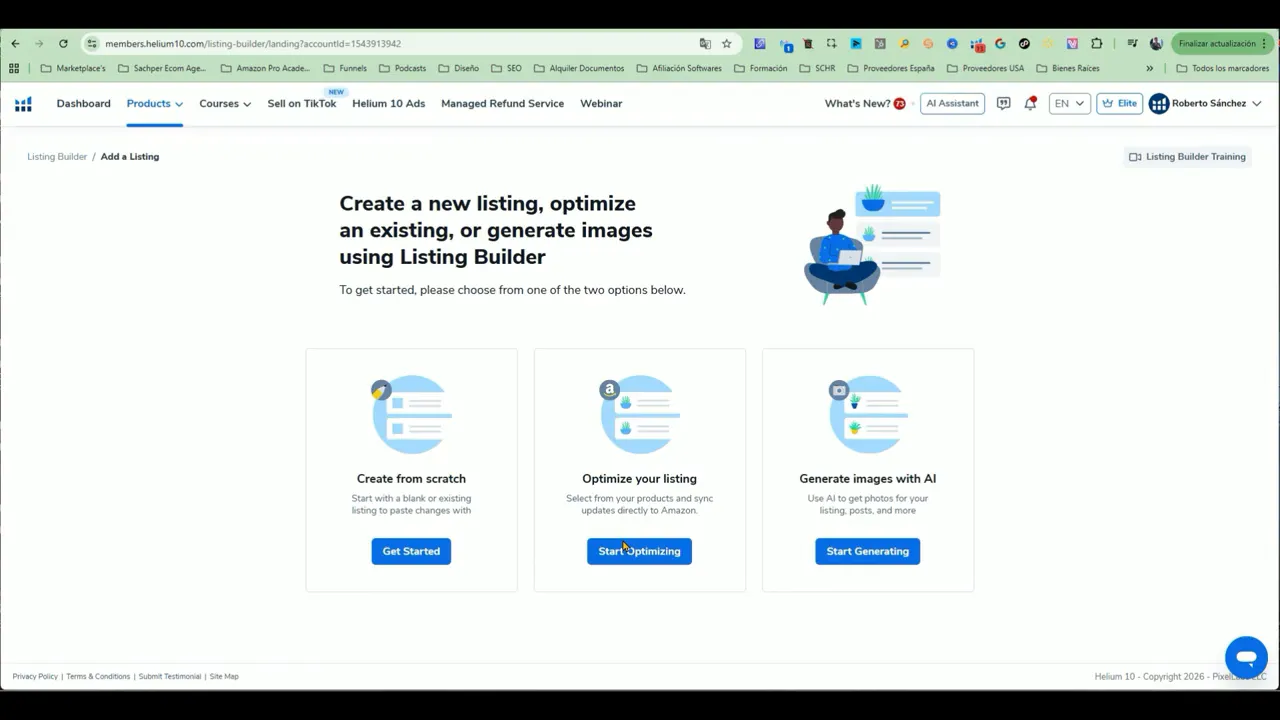The height and width of the screenshot is (720, 1280).
Task: Open the Site Map link
Action: pyautogui.click(x=224, y=677)
